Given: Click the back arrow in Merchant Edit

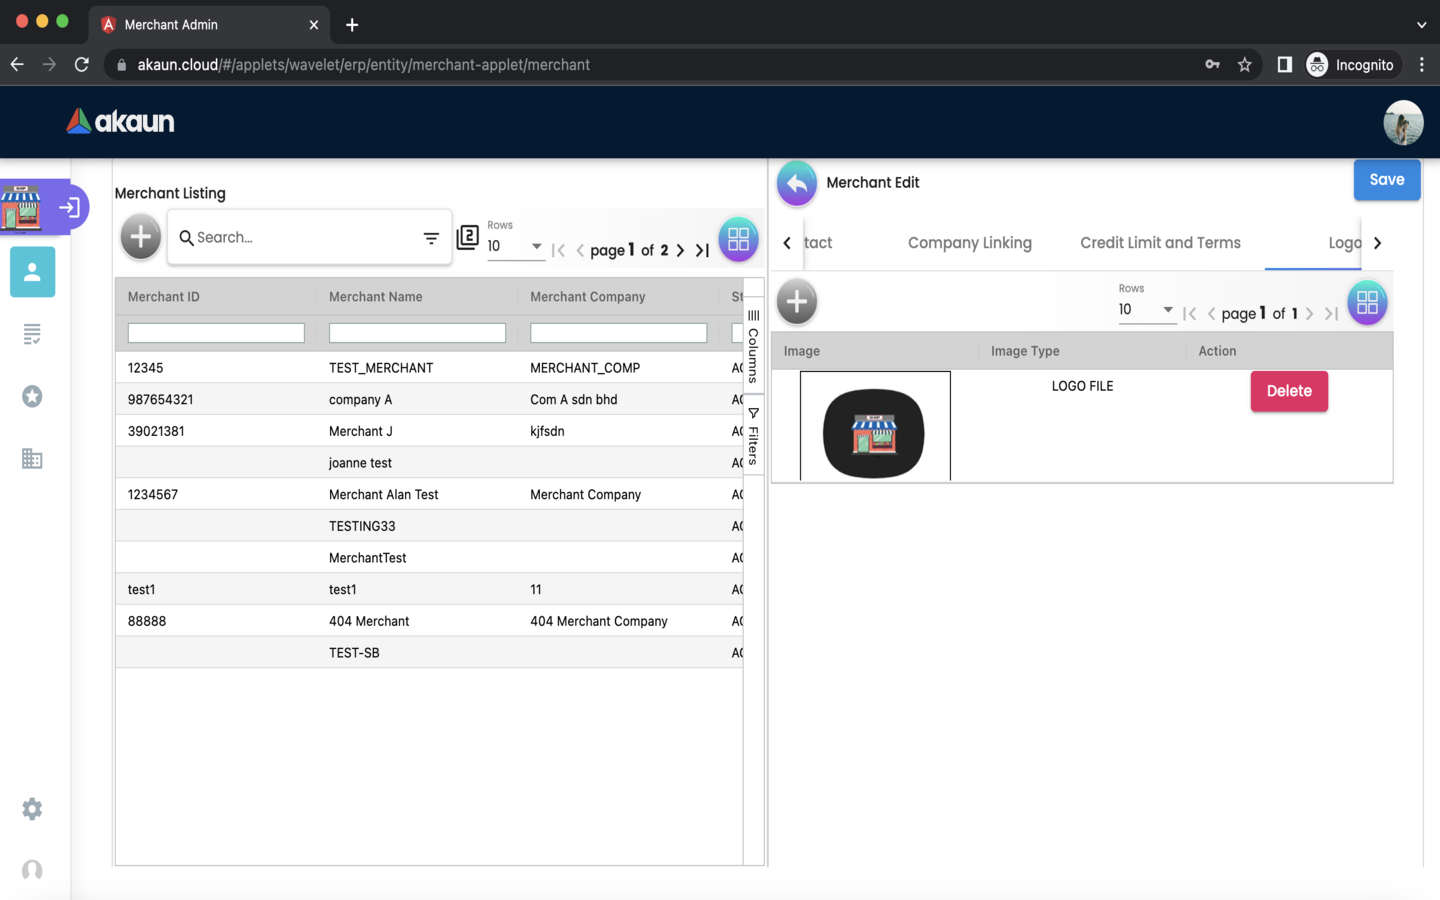Looking at the screenshot, I should click(x=796, y=183).
